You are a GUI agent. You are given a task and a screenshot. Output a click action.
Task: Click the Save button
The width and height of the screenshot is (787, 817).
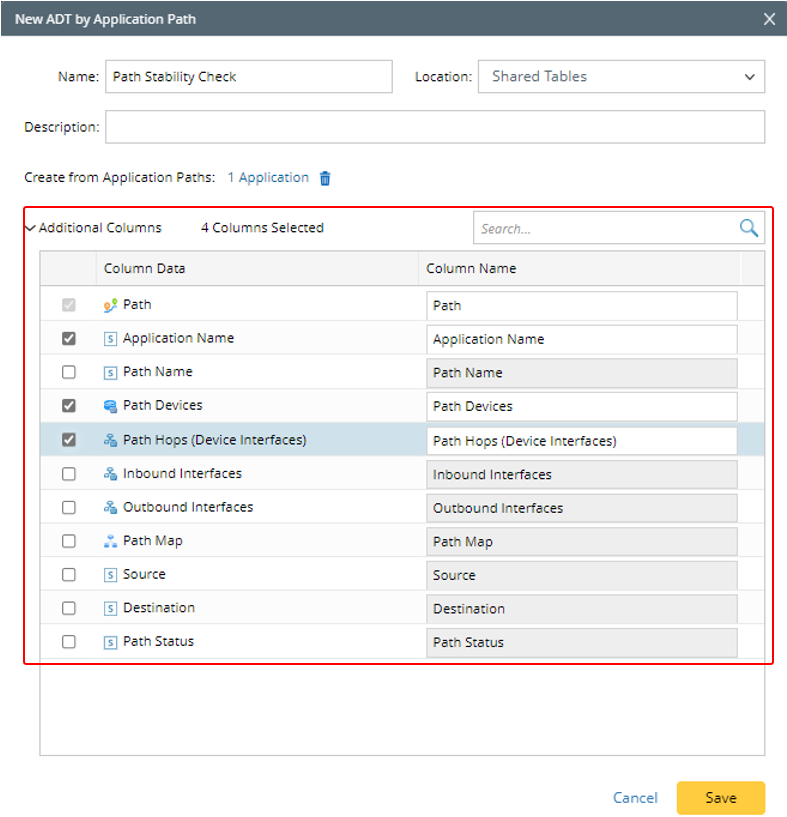[720, 798]
